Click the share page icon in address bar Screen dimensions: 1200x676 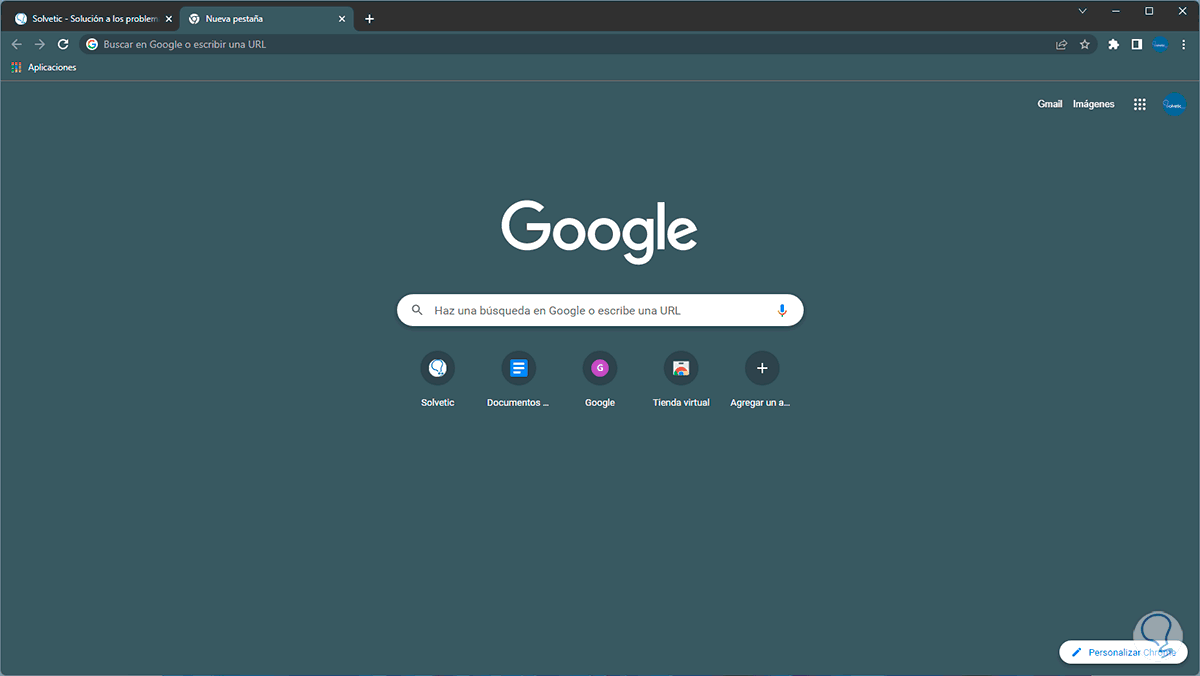coord(1061,44)
